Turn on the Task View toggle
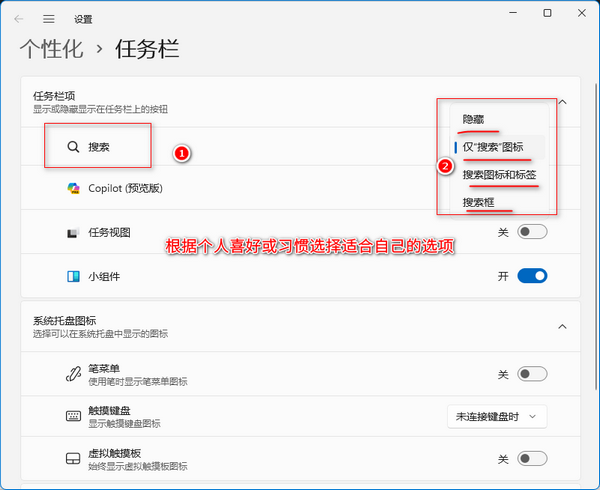Image resolution: width=600 pixels, height=490 pixels. 532,232
